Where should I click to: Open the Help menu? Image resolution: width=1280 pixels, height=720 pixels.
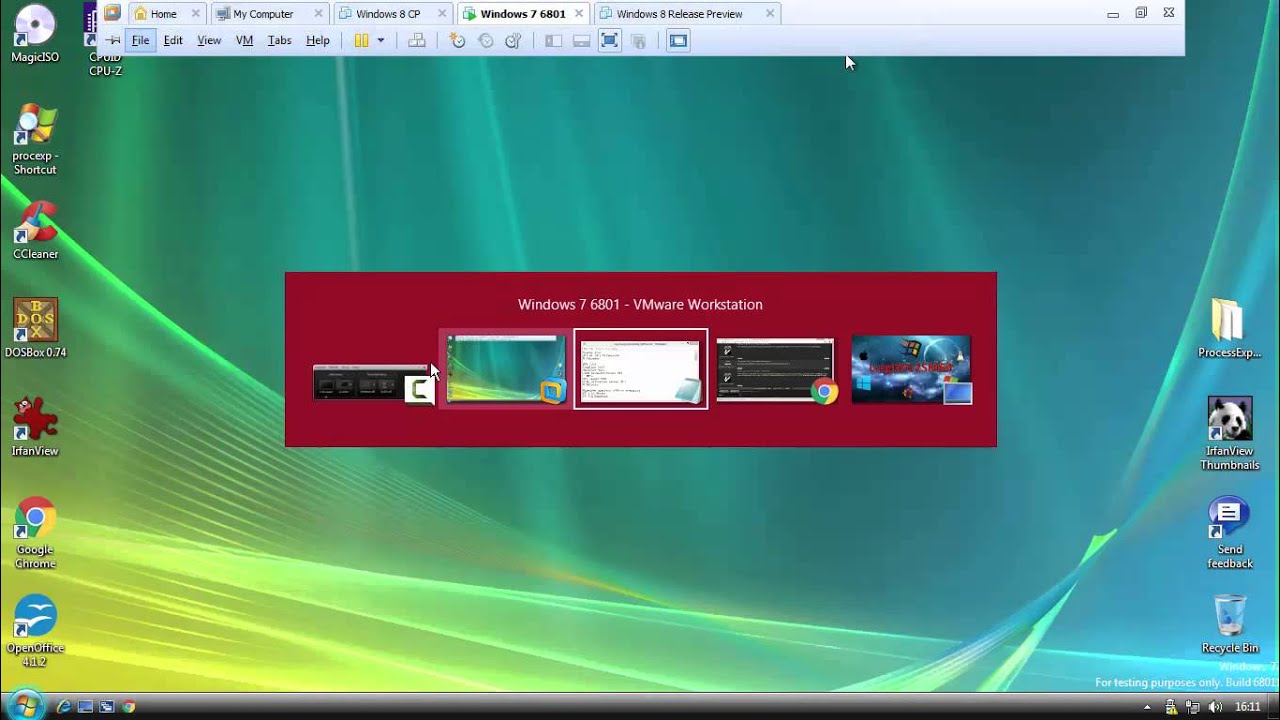point(318,41)
